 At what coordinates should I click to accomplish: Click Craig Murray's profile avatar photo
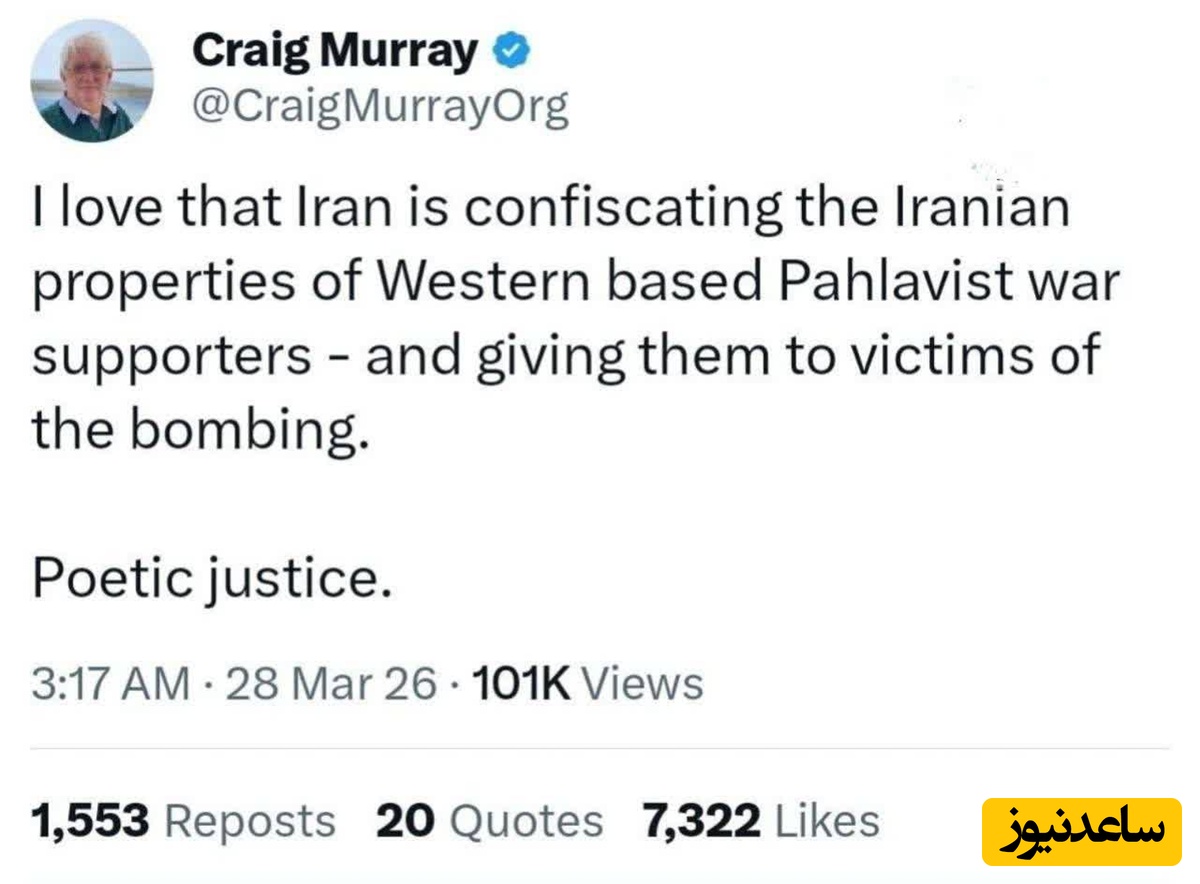click(x=92, y=81)
